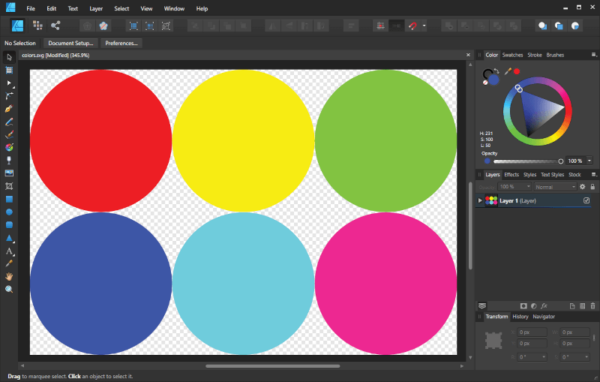Select the Zoom magnifier tool
The width and height of the screenshot is (600, 382).
point(9,289)
